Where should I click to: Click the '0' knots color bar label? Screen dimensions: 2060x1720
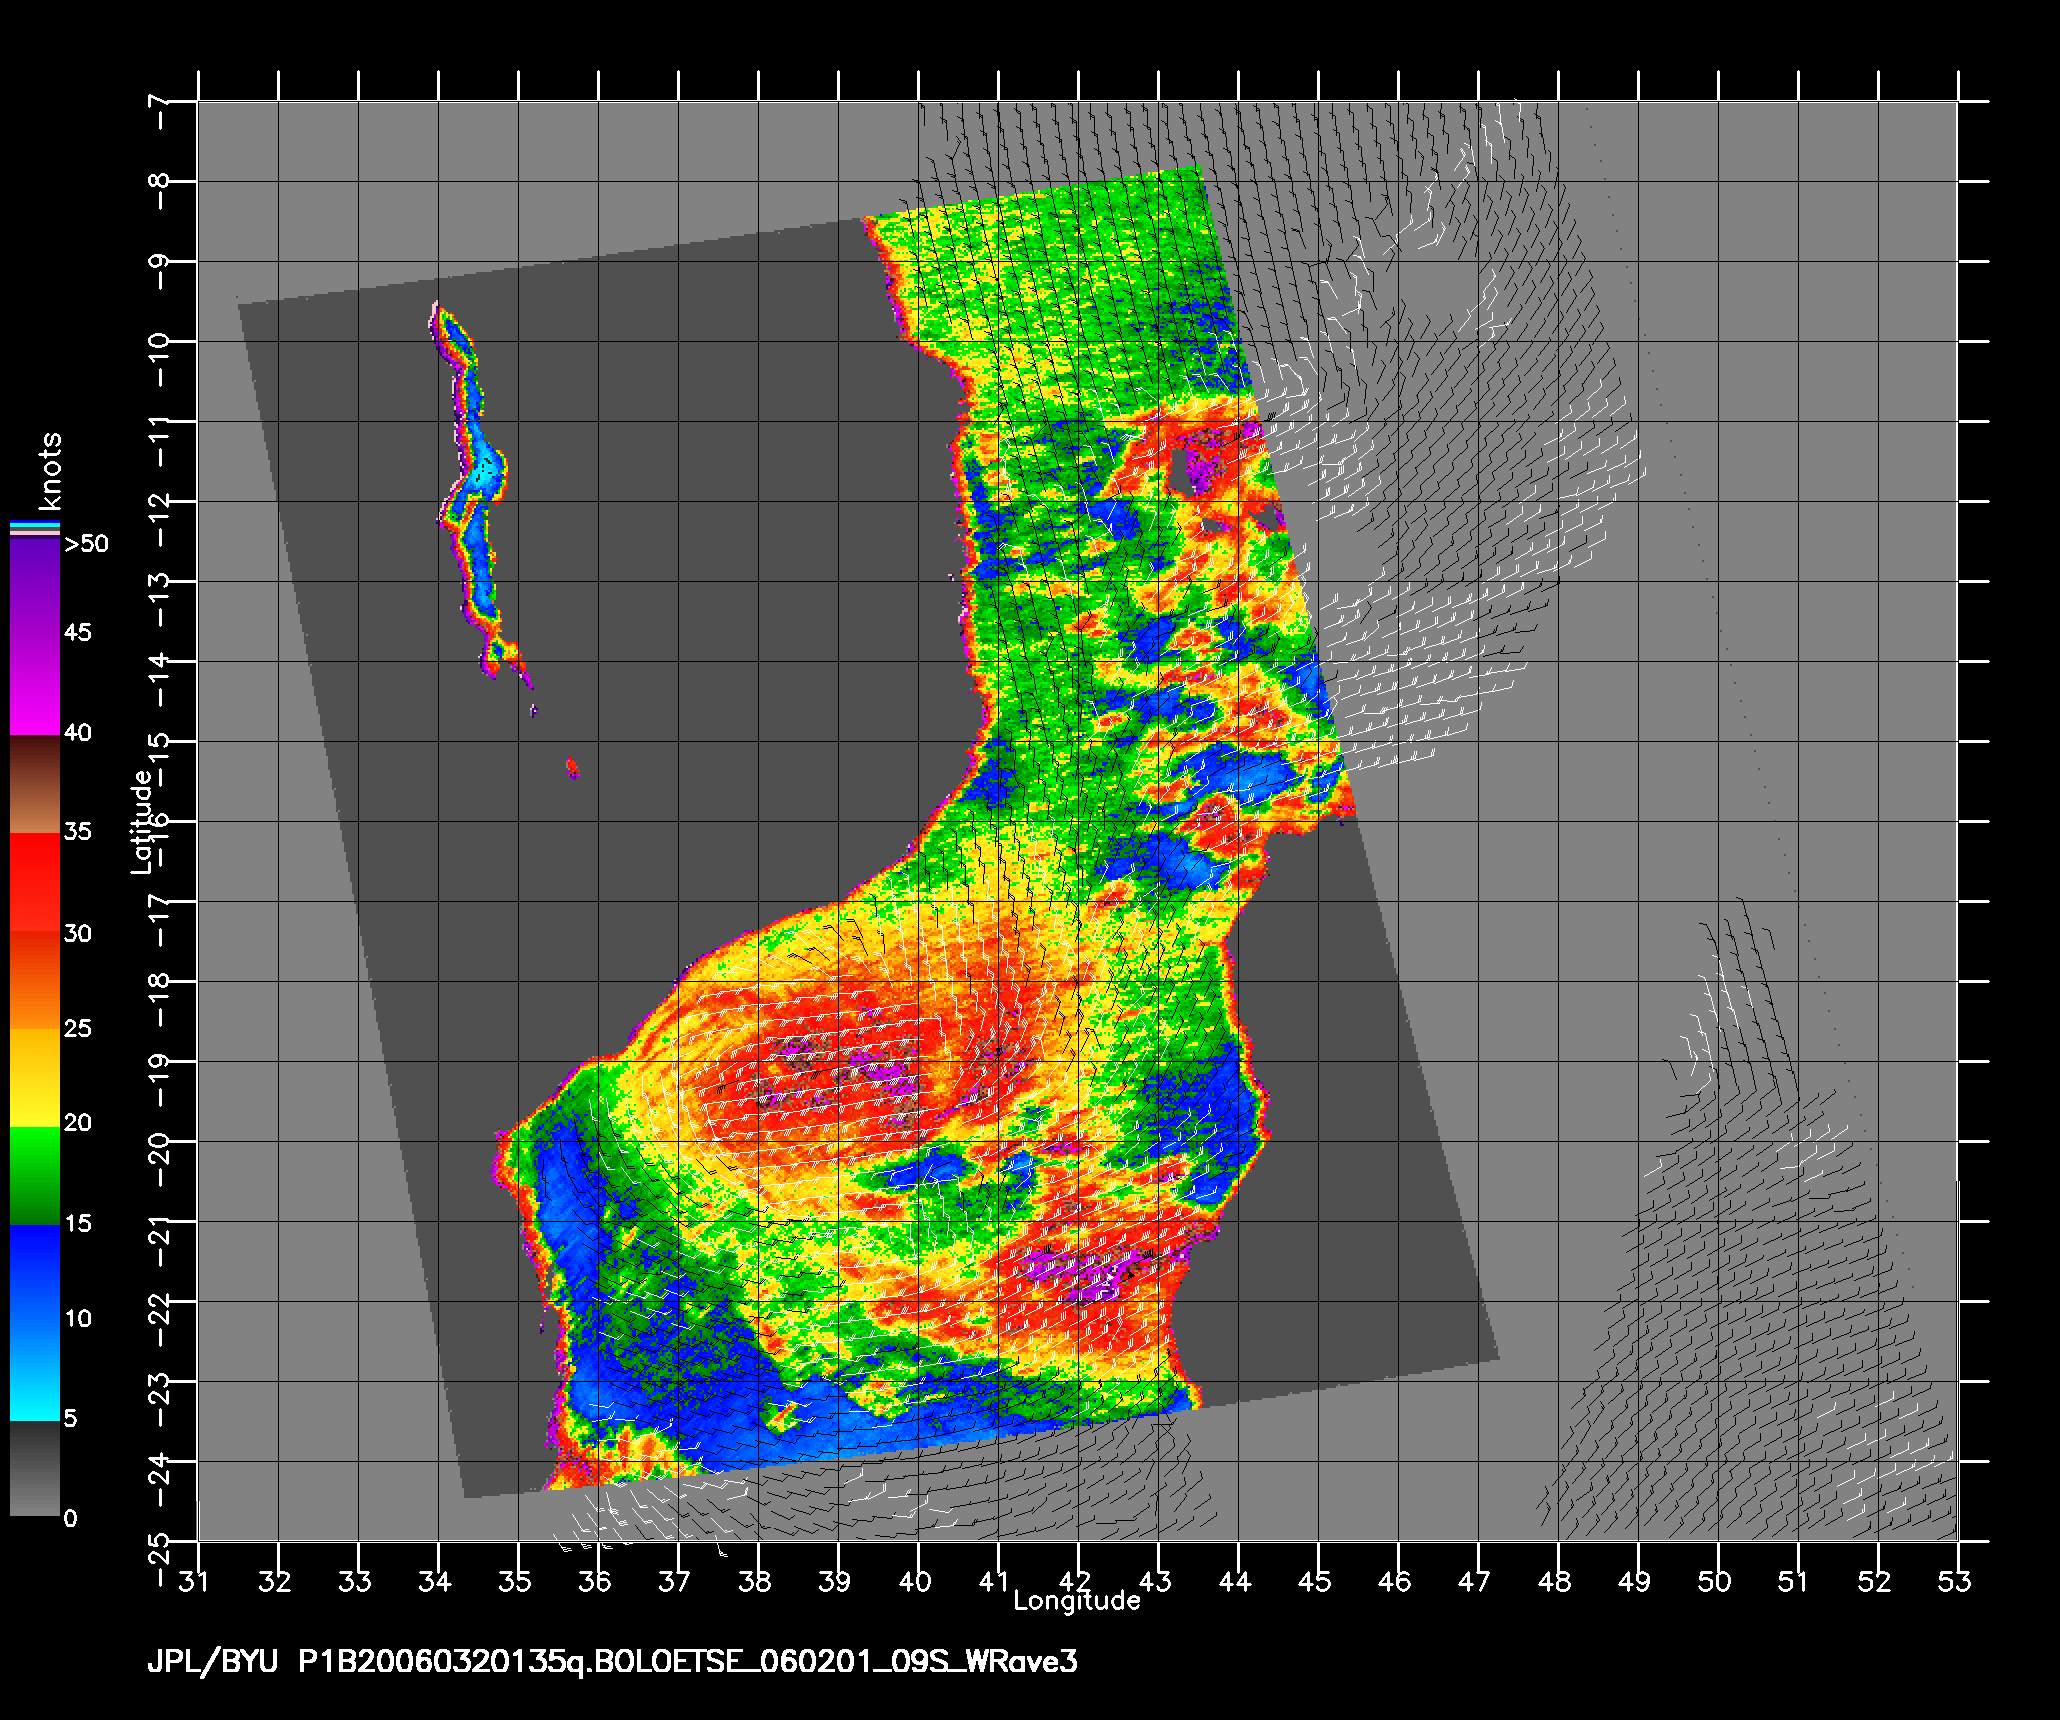(70, 1518)
